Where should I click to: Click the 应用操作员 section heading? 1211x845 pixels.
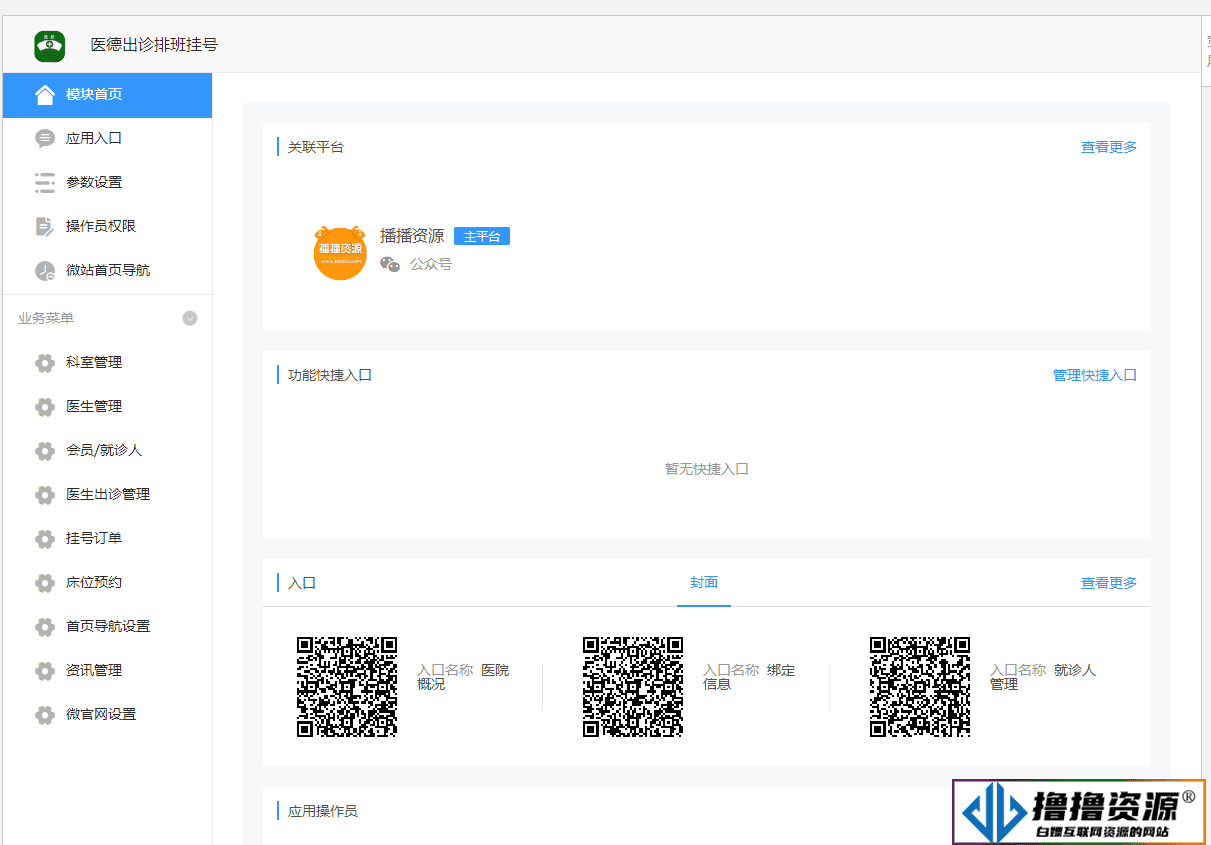point(323,811)
